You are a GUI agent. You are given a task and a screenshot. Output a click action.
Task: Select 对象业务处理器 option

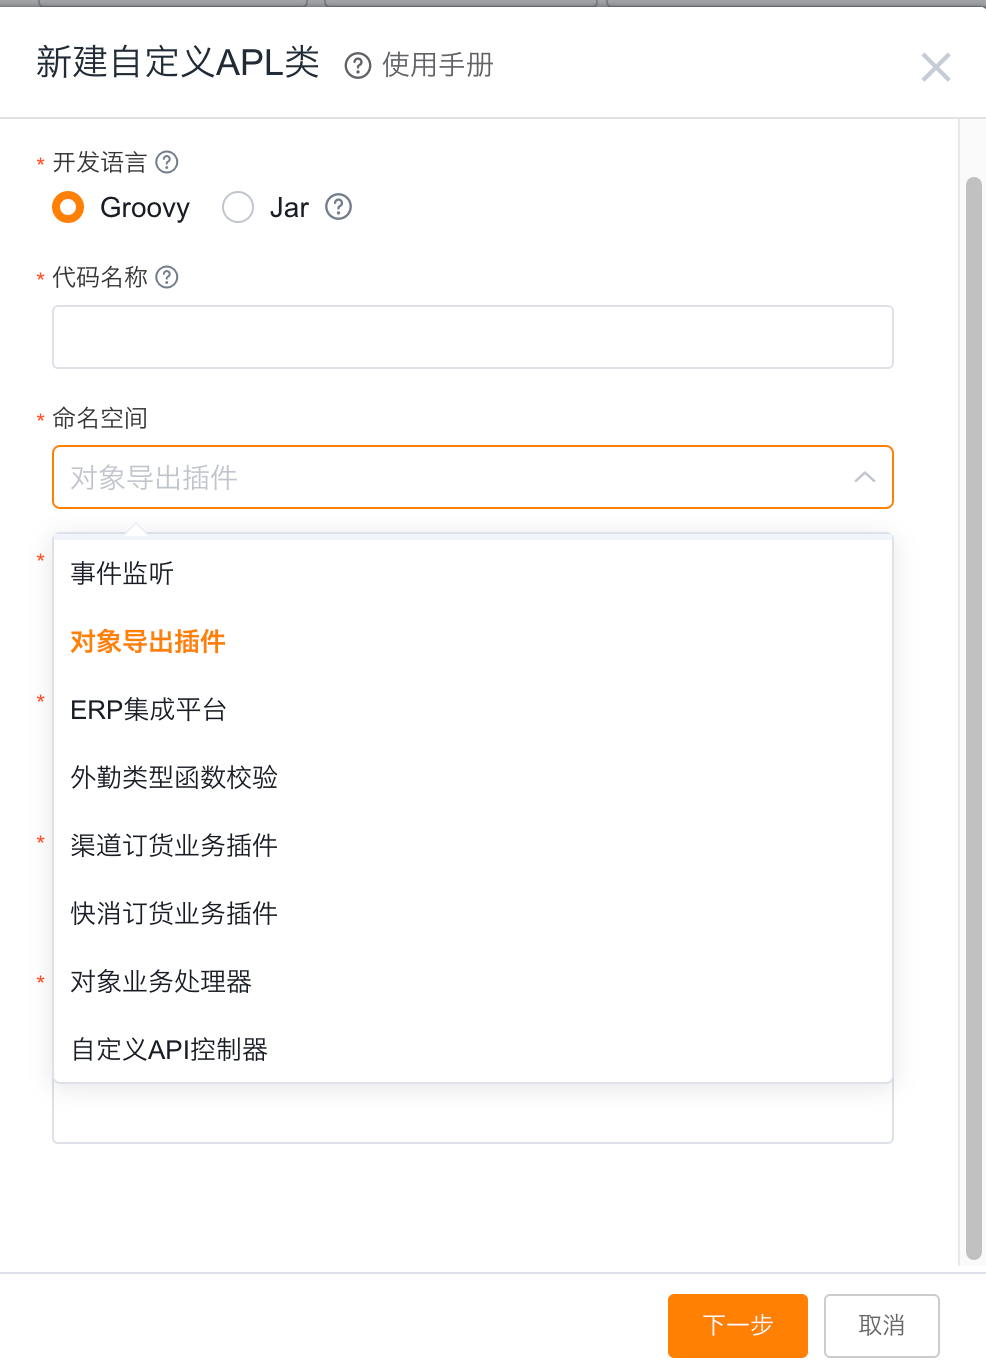pyautogui.click(x=161, y=982)
